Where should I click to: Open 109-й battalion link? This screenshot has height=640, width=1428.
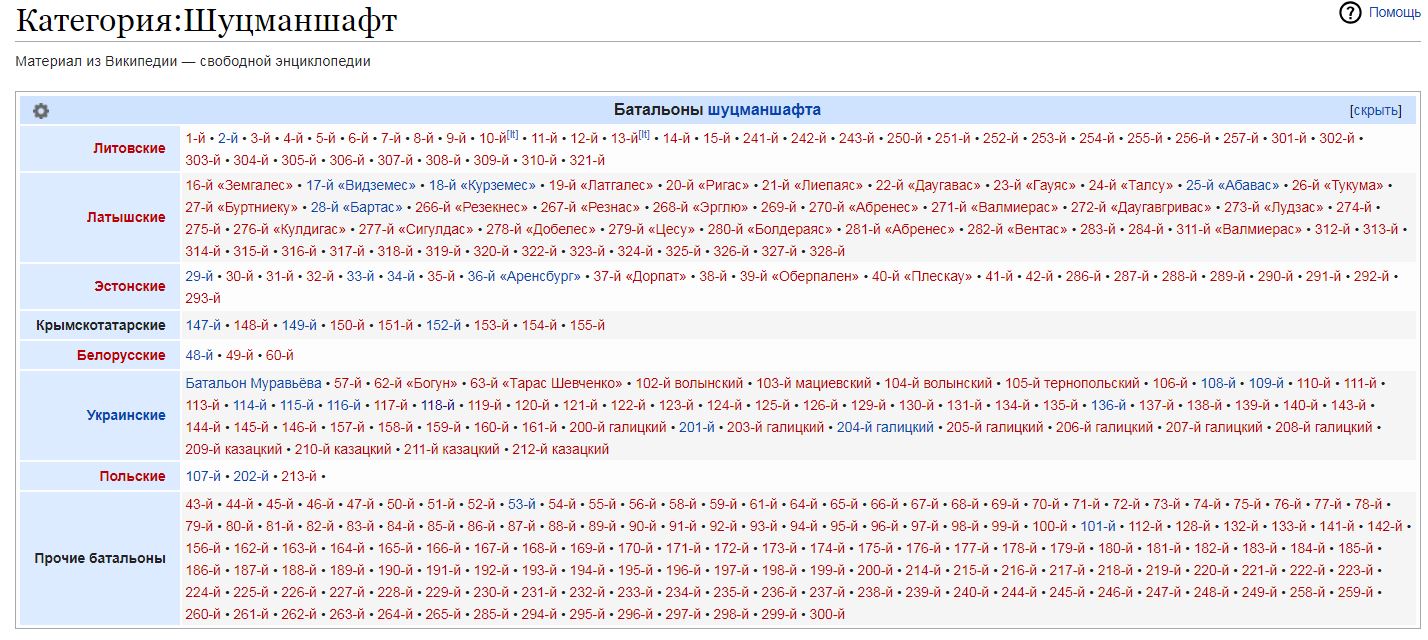[x=1266, y=383]
